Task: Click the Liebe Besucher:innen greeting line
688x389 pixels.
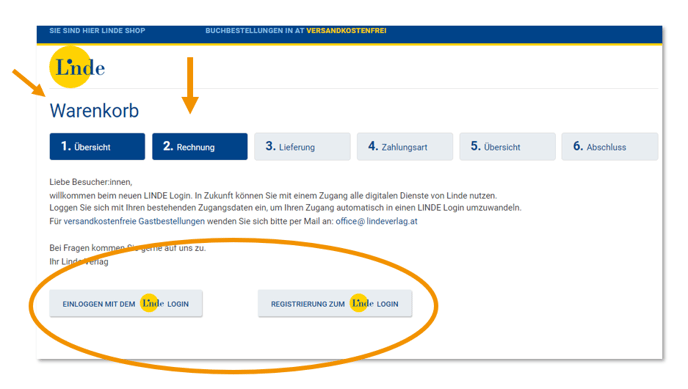Action: coord(91,182)
